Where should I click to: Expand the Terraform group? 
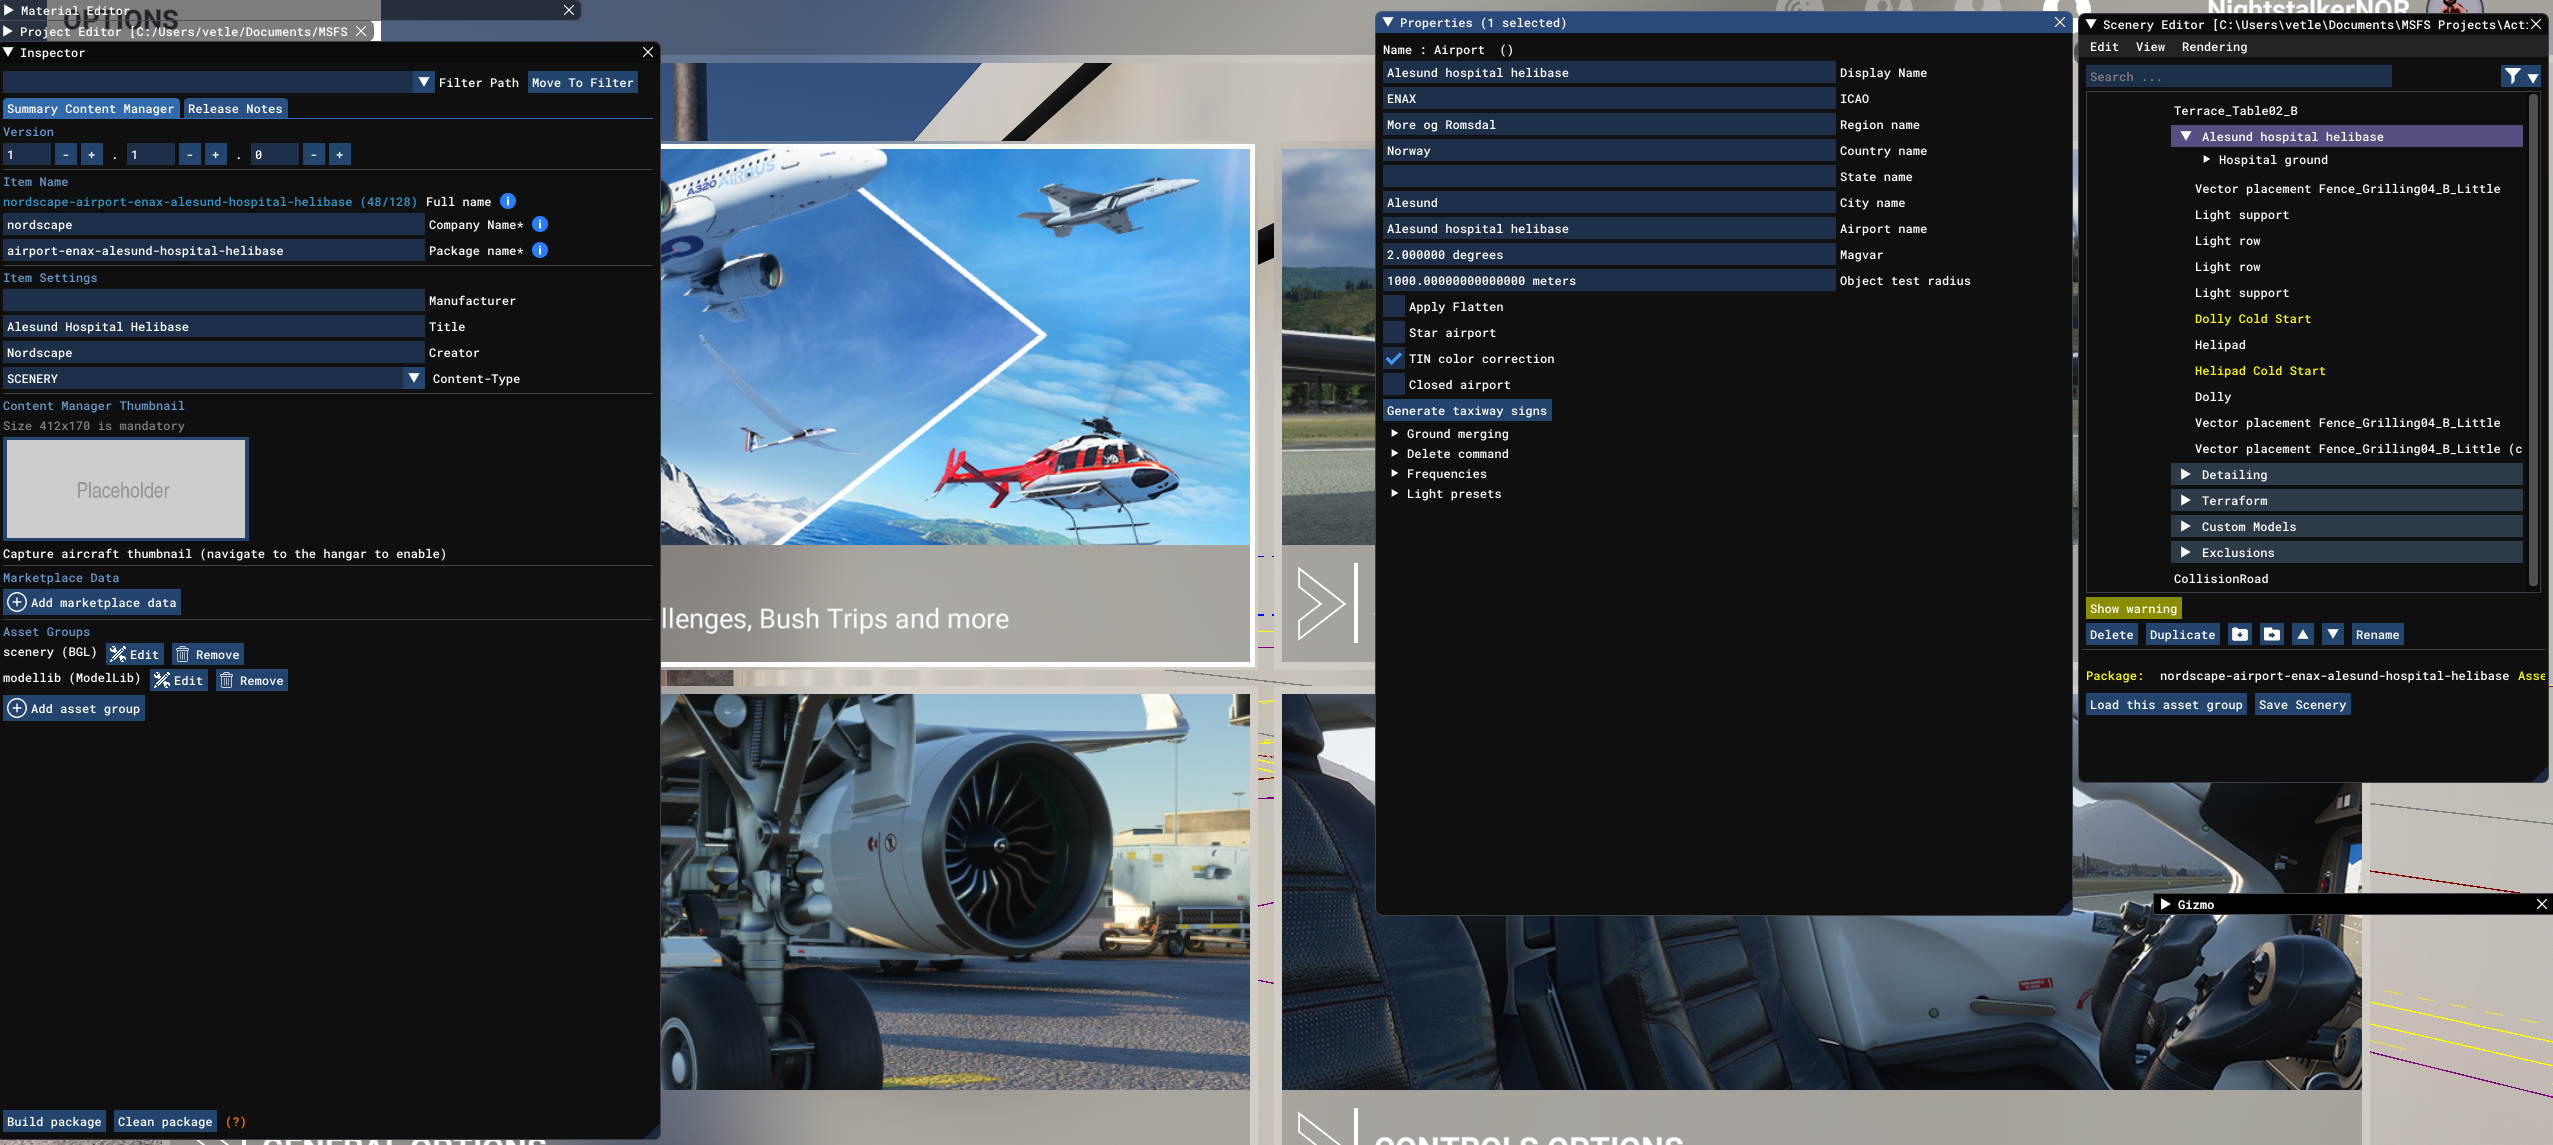2186,500
